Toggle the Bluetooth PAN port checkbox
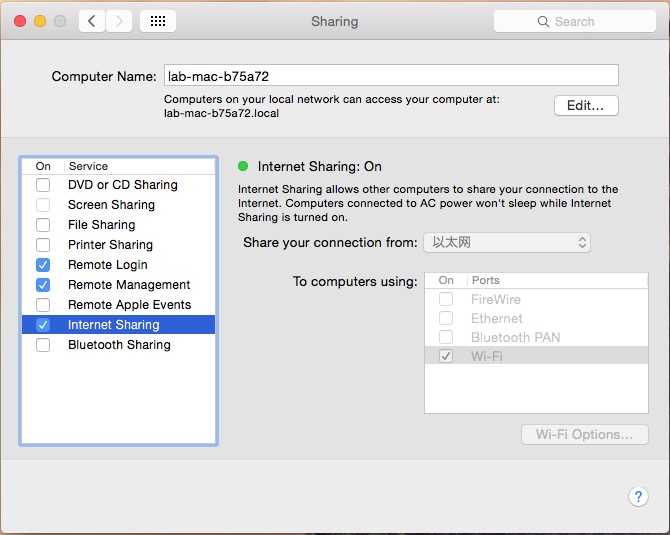 click(446, 337)
